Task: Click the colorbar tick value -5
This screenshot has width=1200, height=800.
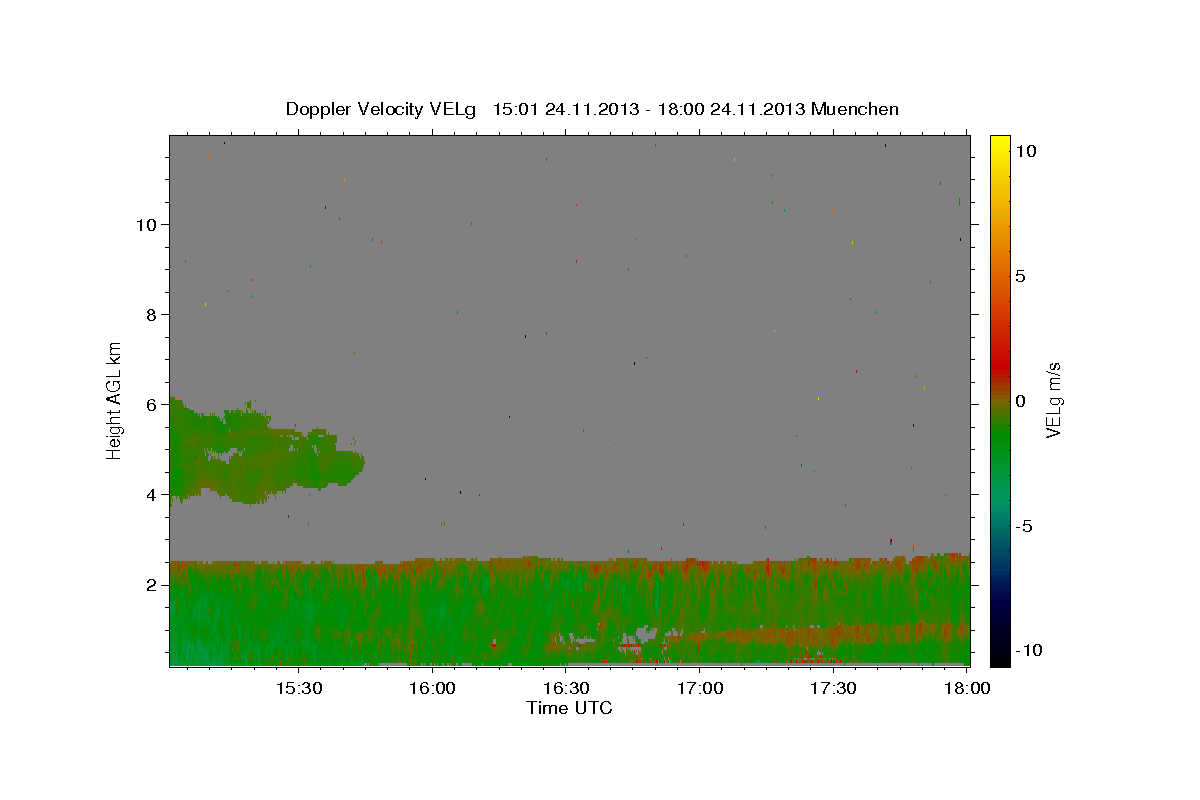Action: click(x=1024, y=526)
